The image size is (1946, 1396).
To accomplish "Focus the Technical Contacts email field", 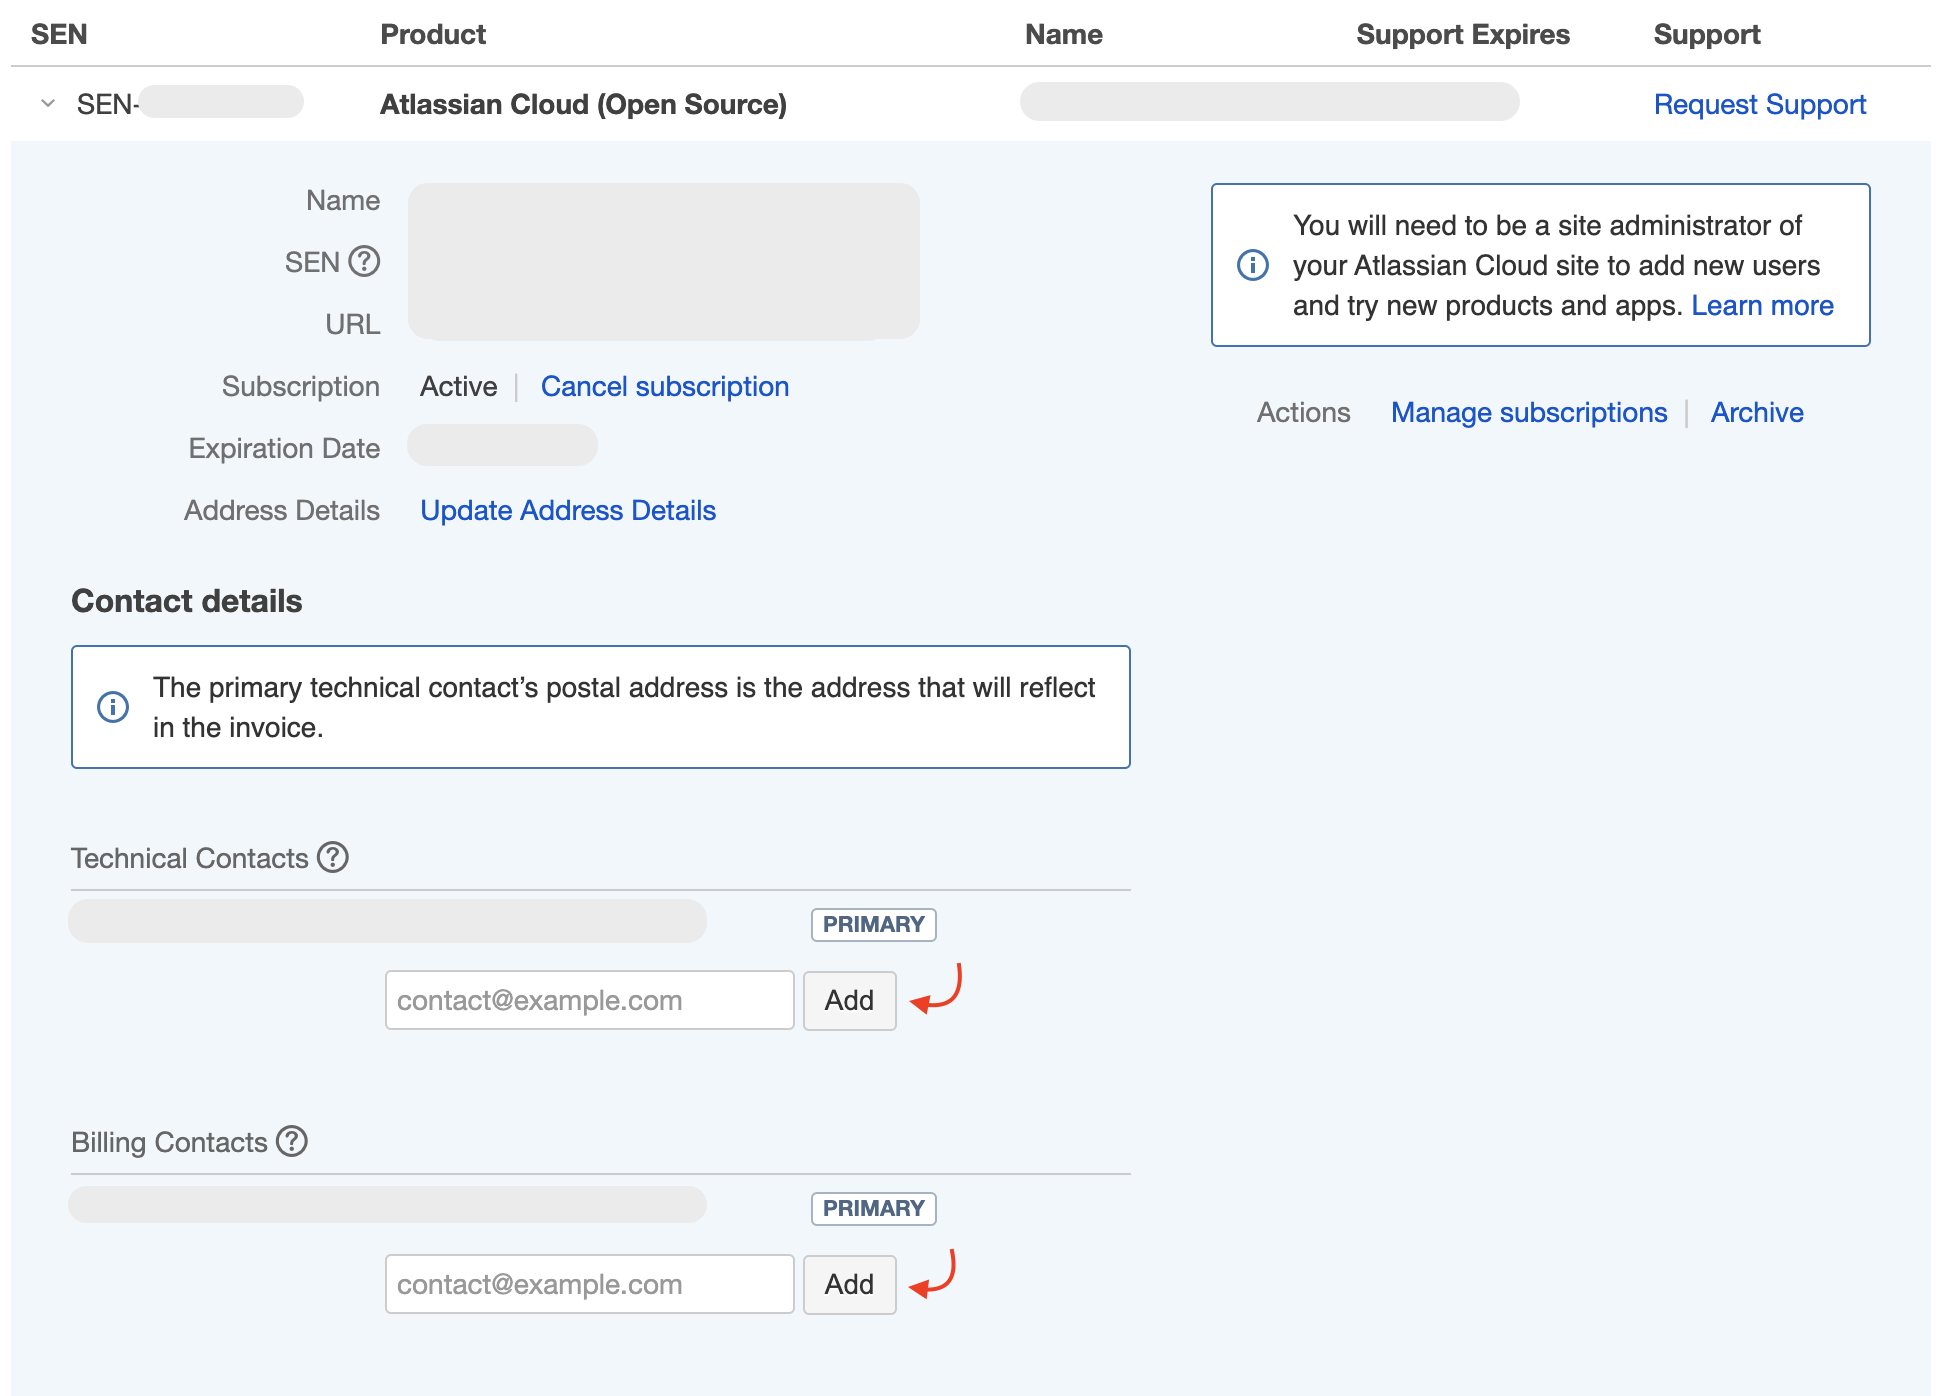I will coord(590,1000).
